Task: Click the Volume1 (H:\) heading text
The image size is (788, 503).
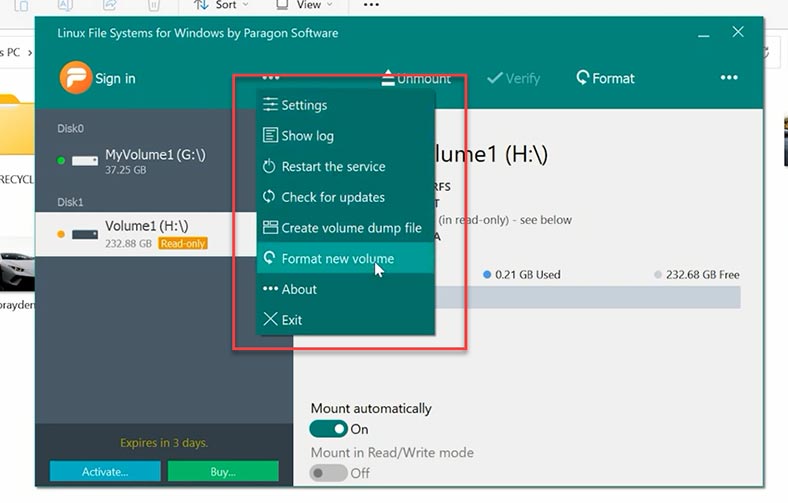Action: pos(491,154)
